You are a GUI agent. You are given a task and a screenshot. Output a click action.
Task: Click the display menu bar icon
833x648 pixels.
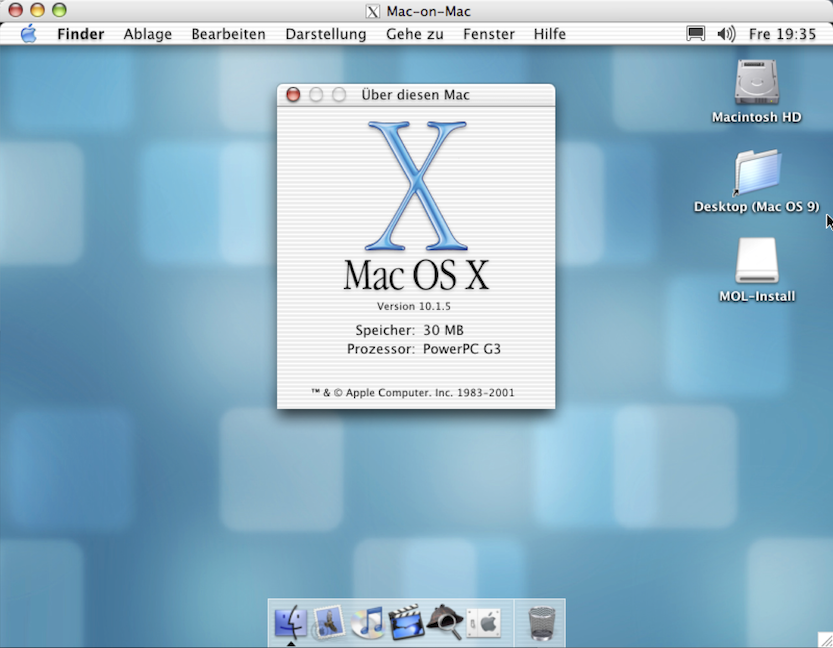(x=695, y=34)
